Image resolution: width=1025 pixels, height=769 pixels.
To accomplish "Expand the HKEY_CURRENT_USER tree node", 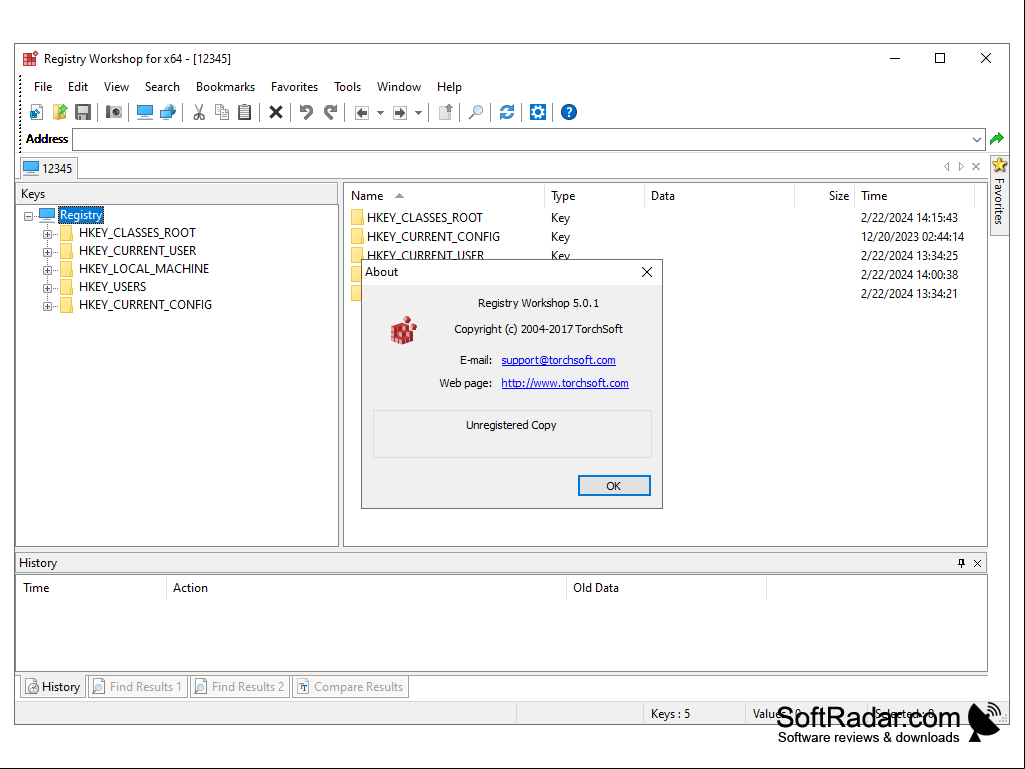I will [x=47, y=252].
